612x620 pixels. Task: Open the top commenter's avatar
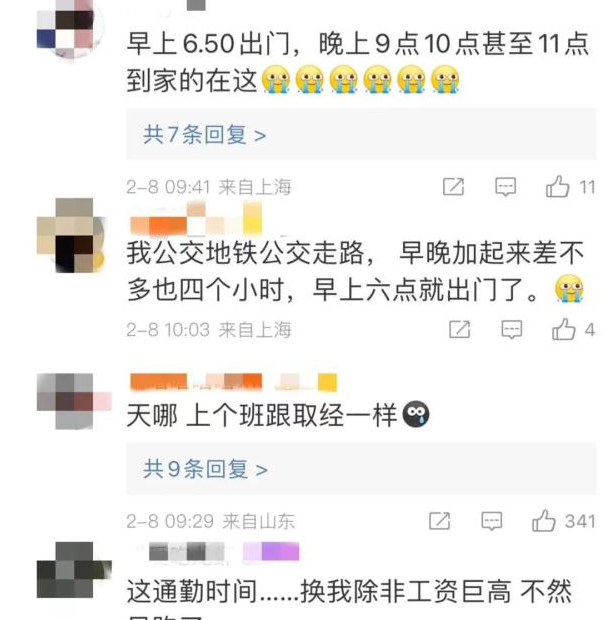(70, 30)
